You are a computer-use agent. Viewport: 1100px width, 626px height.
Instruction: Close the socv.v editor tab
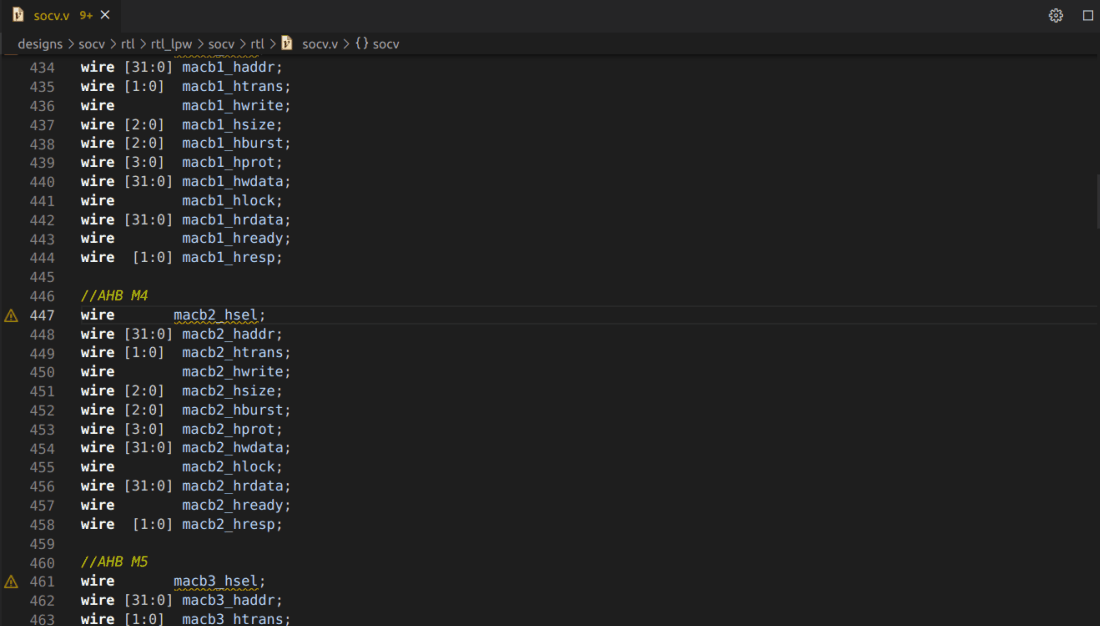click(105, 15)
